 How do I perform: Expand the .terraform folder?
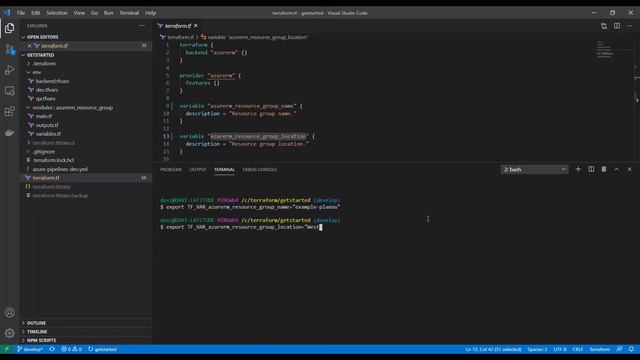(44, 64)
